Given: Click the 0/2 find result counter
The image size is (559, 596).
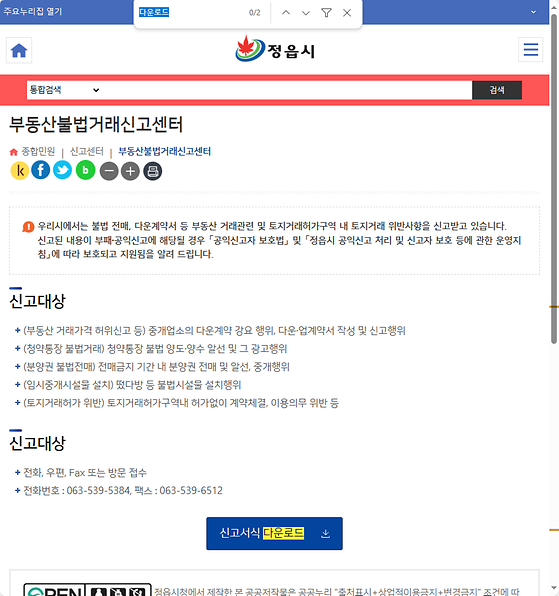Looking at the screenshot, I should point(255,13).
